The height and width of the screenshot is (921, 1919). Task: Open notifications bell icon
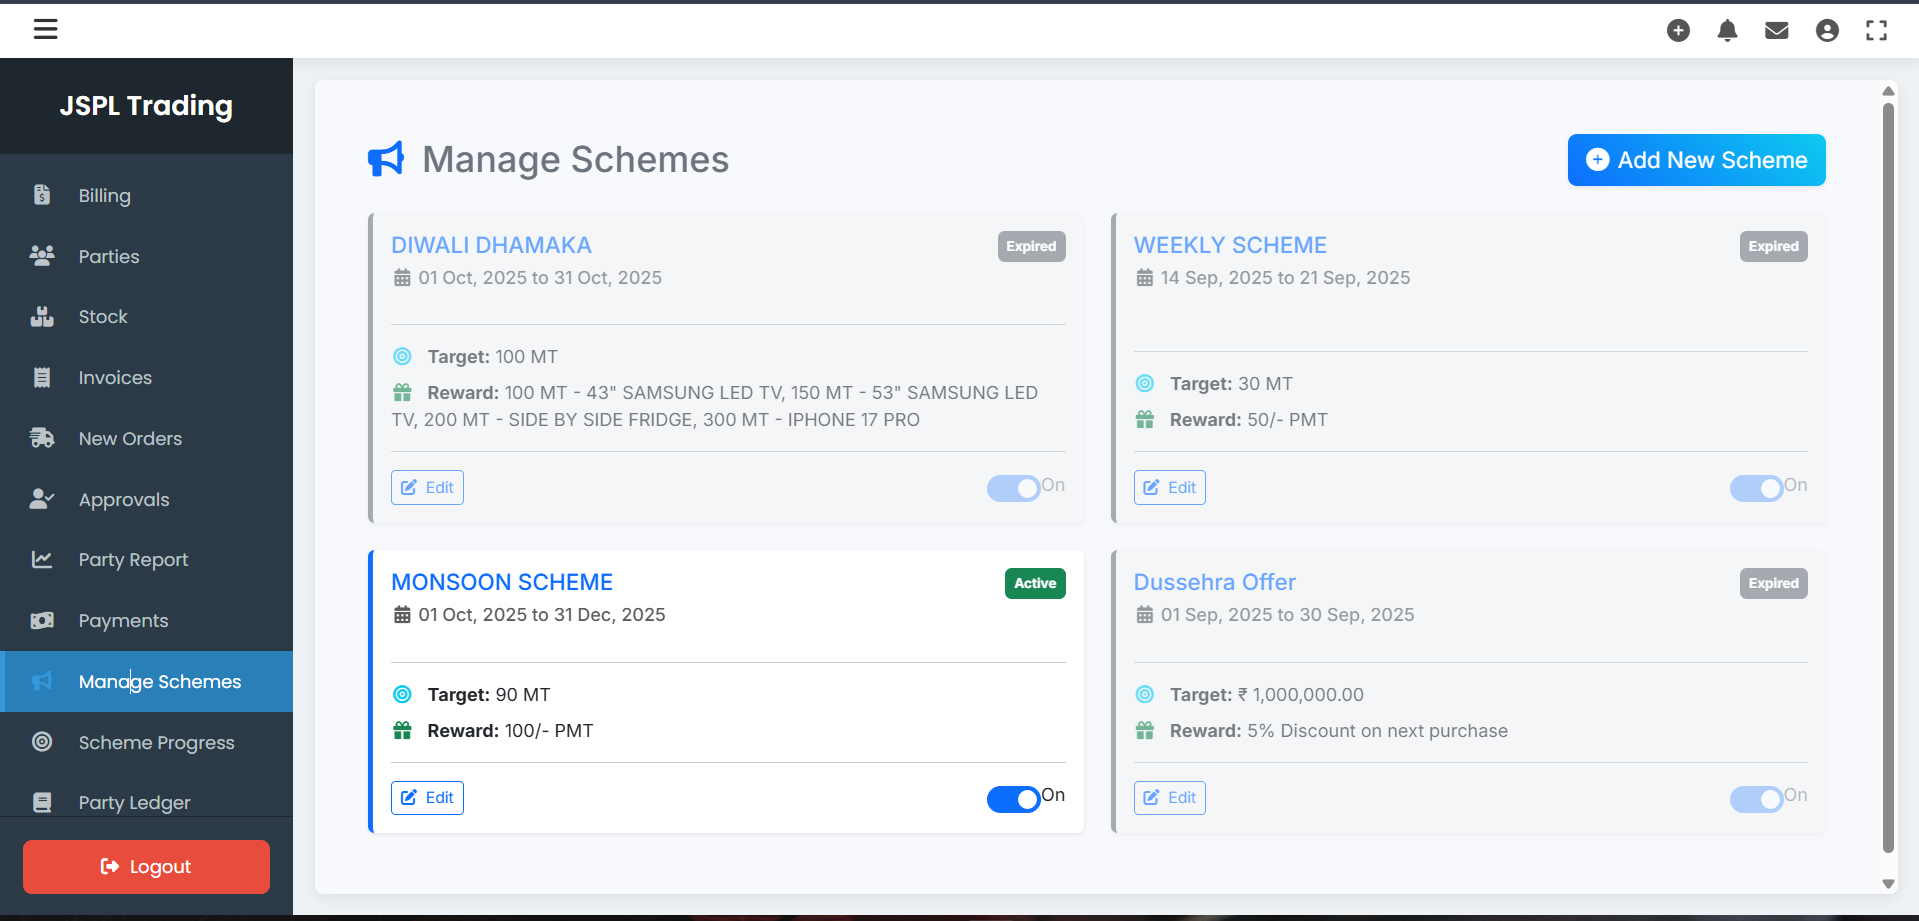tap(1727, 31)
